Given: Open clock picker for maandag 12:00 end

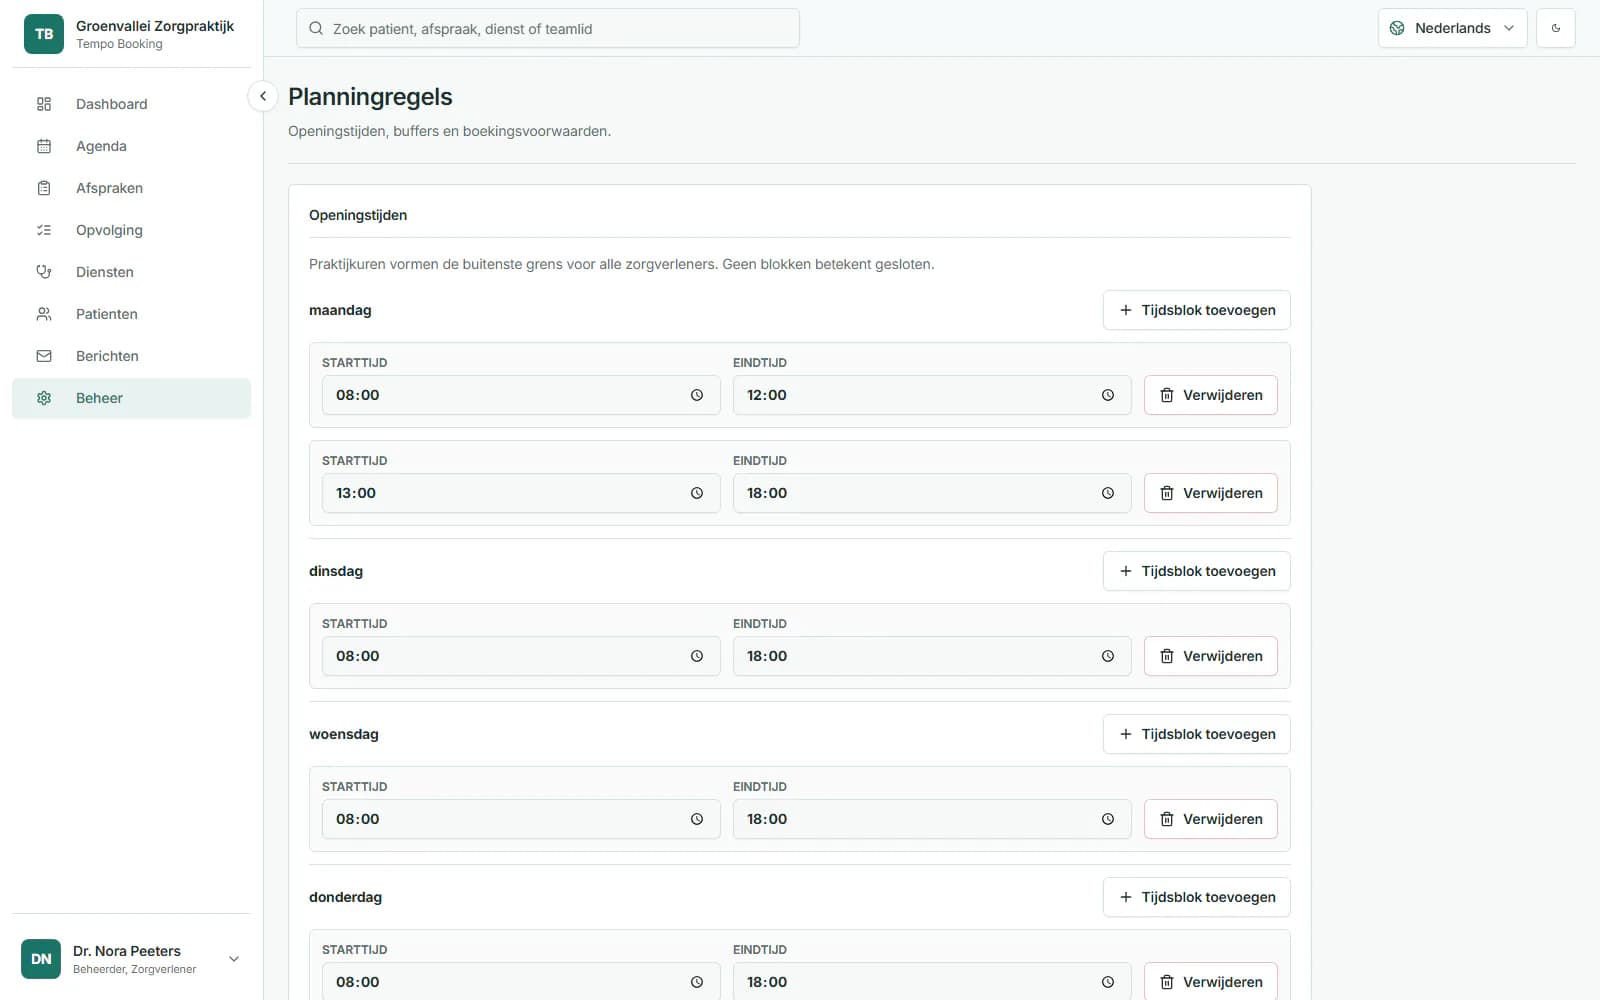Looking at the screenshot, I should [1108, 395].
